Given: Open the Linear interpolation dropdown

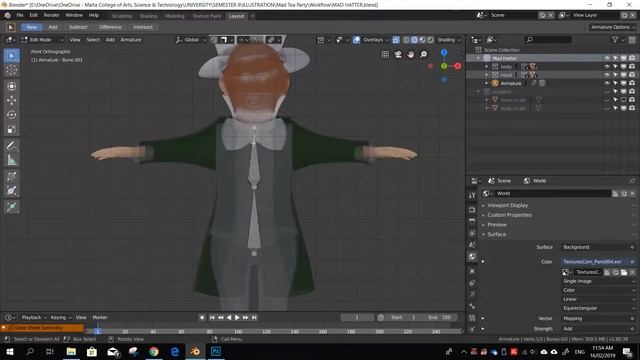Looking at the screenshot, I should [598, 299].
